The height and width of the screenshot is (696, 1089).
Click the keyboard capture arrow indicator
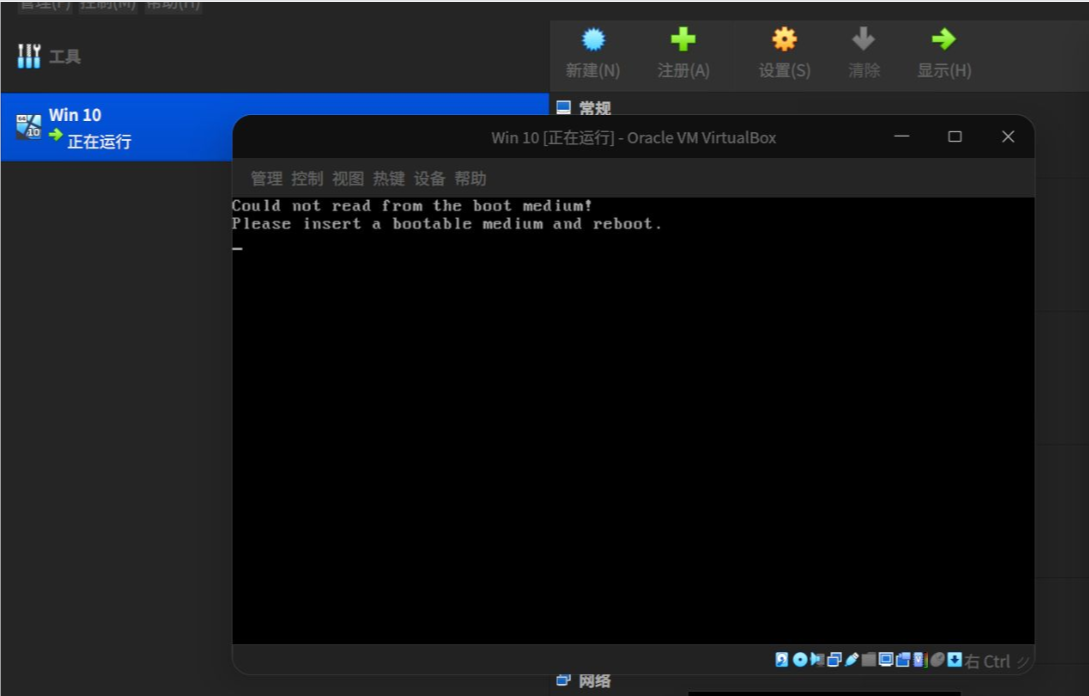pyautogui.click(x=954, y=659)
